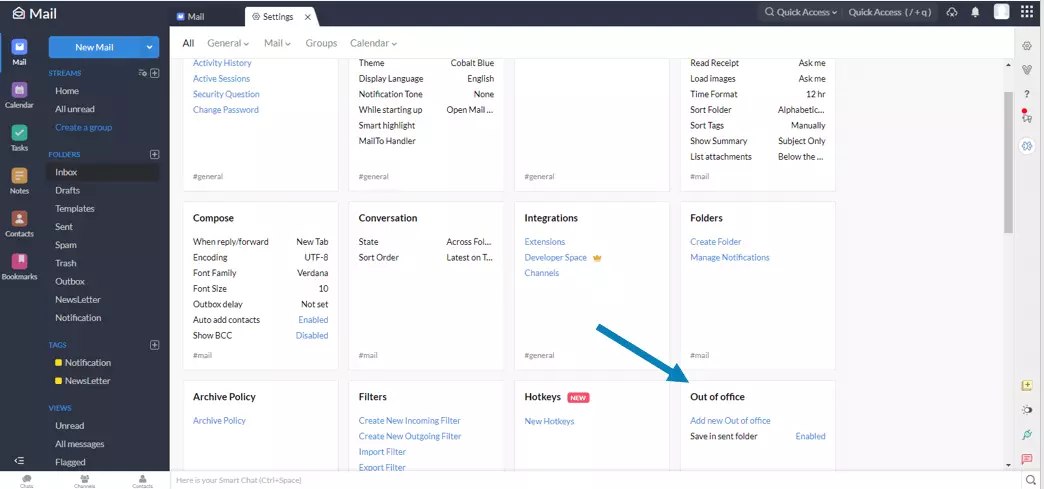Toggle Save in sent folder Enabled
The height and width of the screenshot is (489, 1044).
(x=810, y=436)
